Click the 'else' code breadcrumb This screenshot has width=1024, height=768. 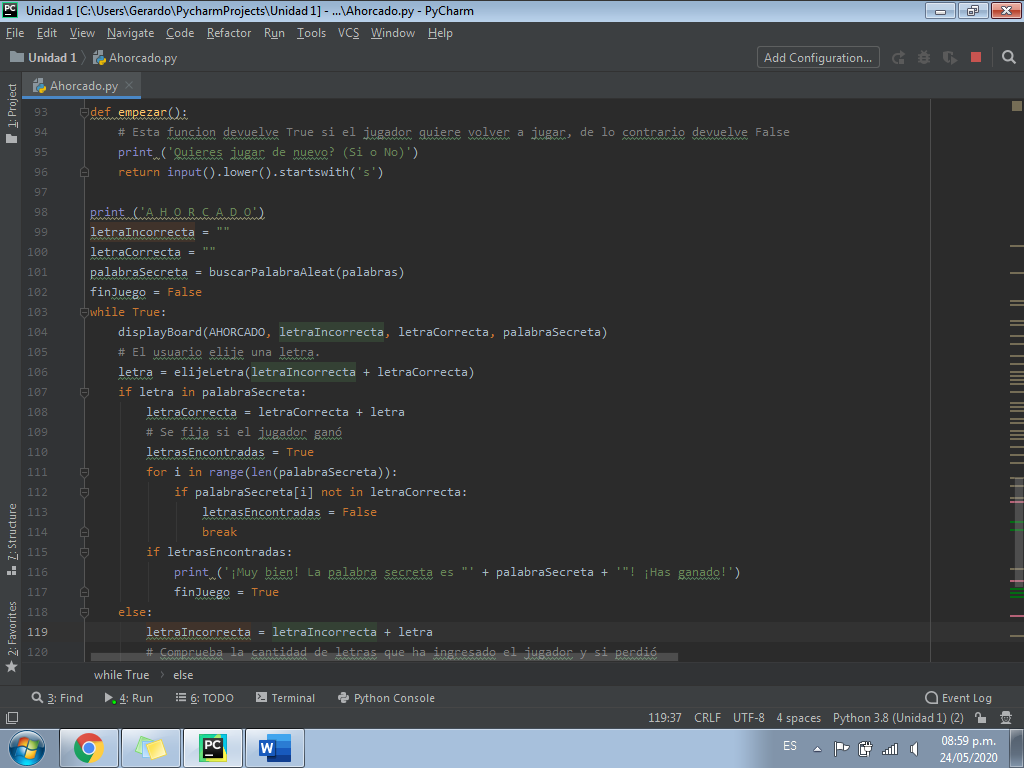pyautogui.click(x=183, y=675)
